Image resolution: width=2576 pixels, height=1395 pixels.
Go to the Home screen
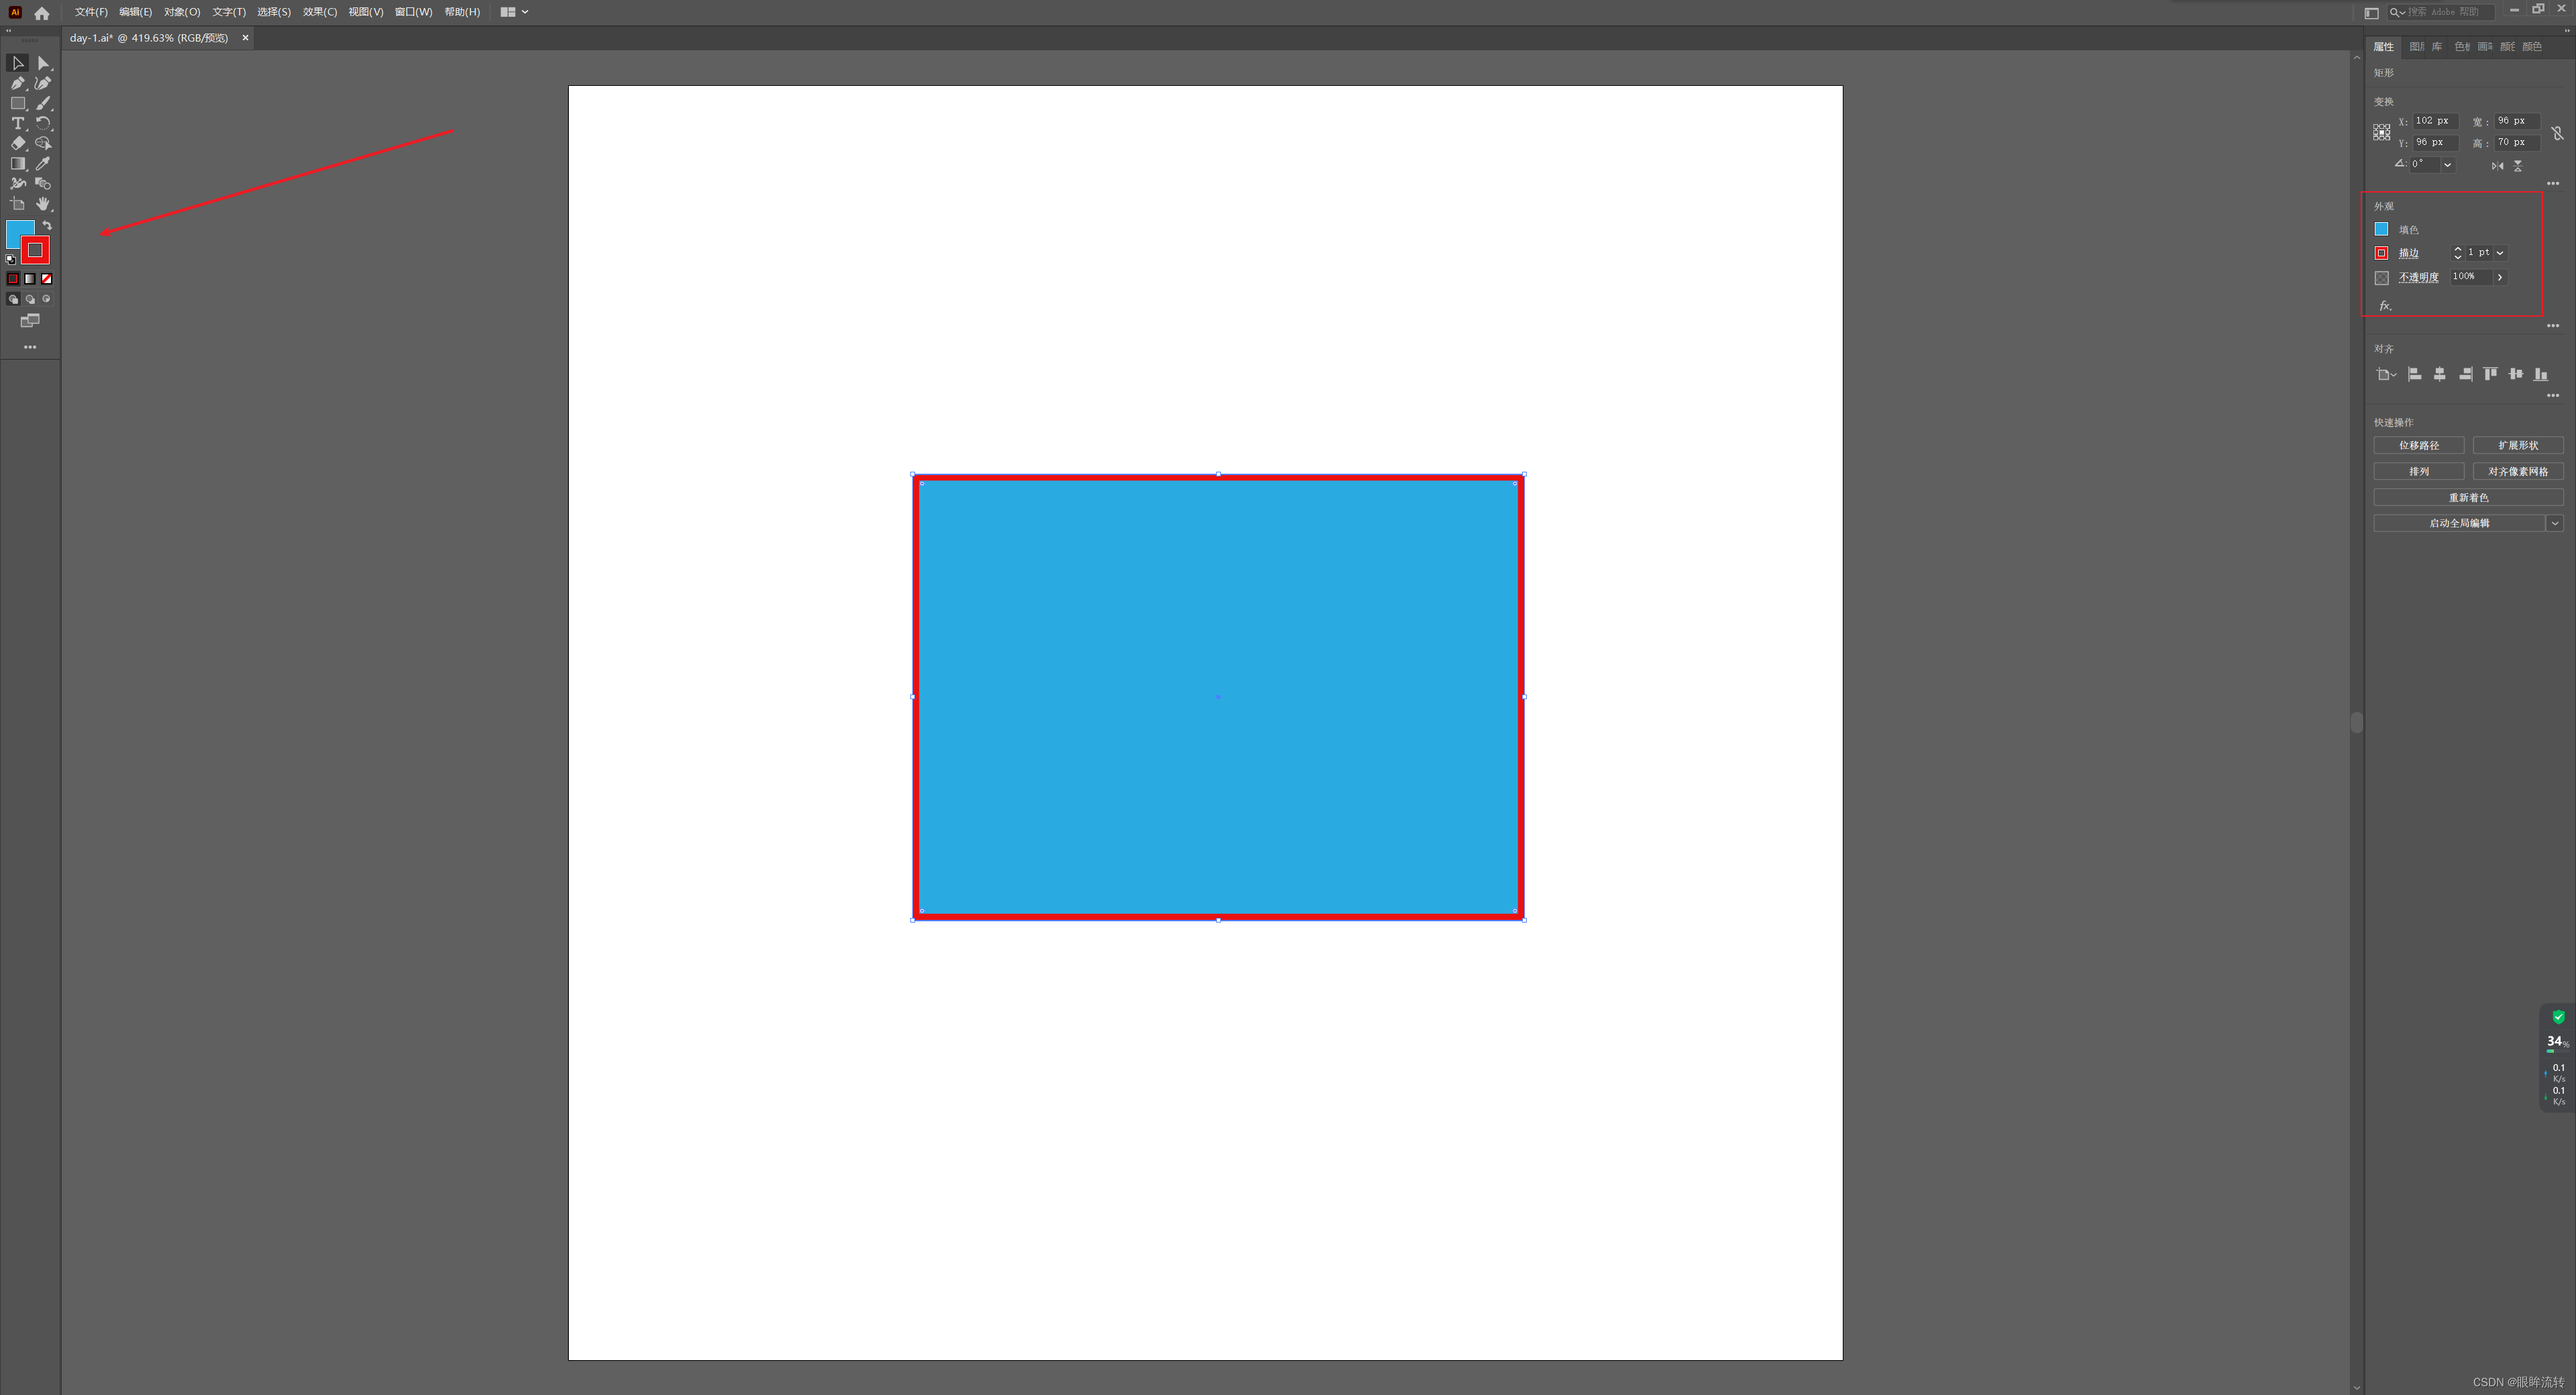[42, 13]
